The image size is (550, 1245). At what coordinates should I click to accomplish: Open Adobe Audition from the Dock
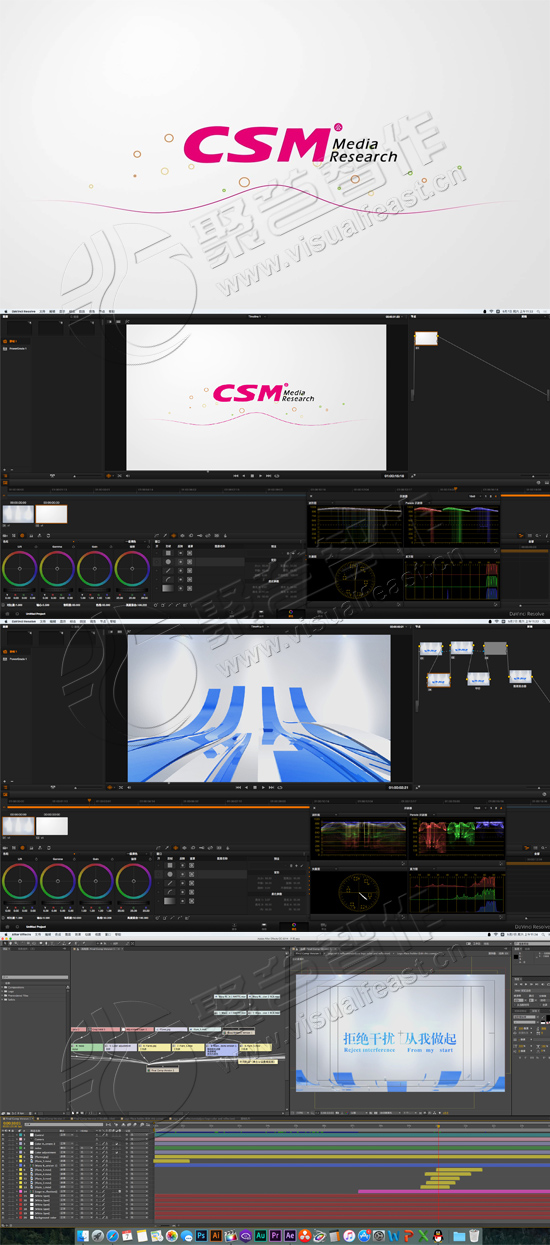(260, 1236)
